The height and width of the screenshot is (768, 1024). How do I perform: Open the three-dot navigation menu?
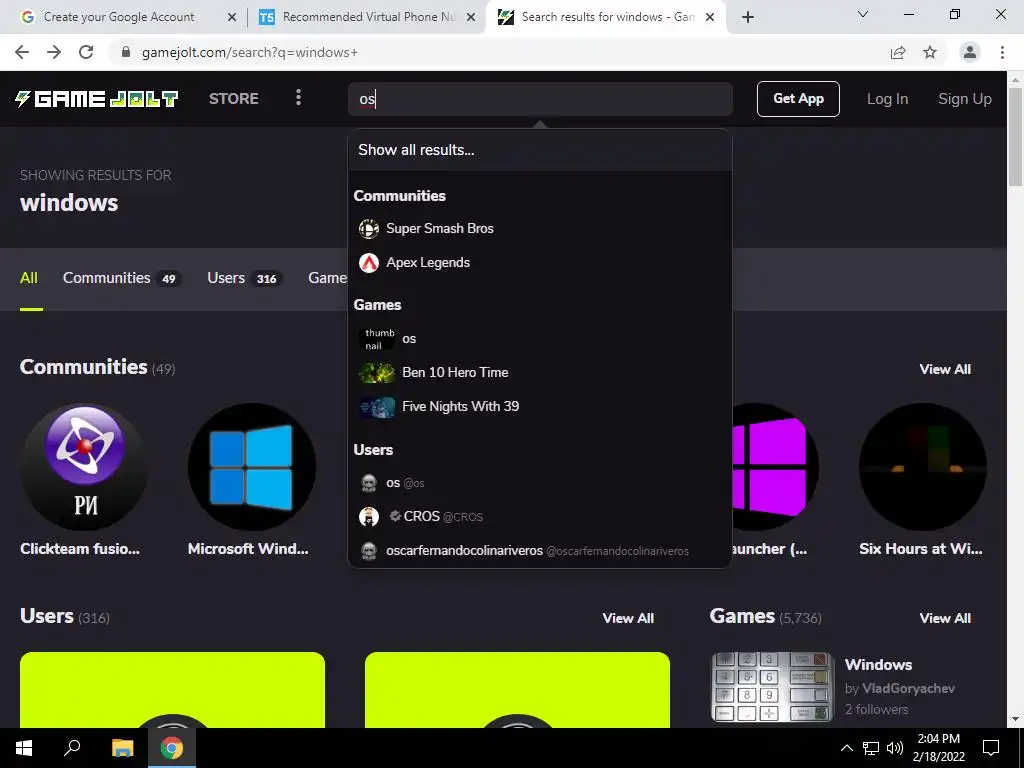298,98
